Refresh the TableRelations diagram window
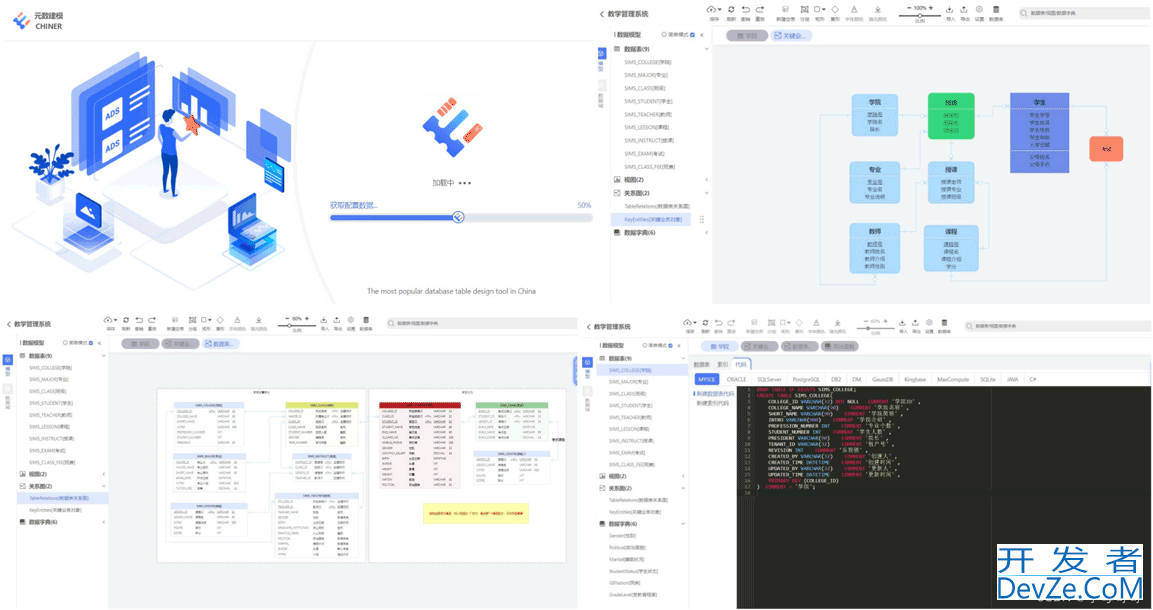Screen dimensions: 1153x610 pyautogui.click(x=126, y=320)
